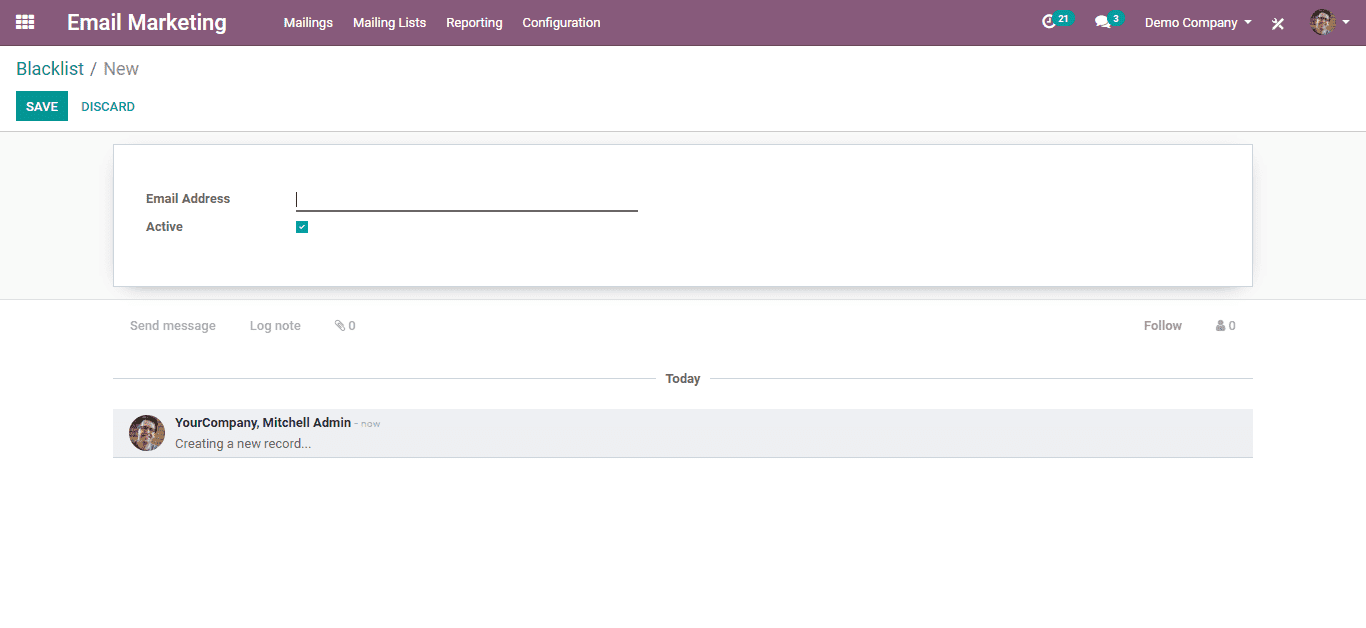Image resolution: width=1366 pixels, height=628 pixels.
Task: Click the Active field label
Action: pyautogui.click(x=164, y=227)
